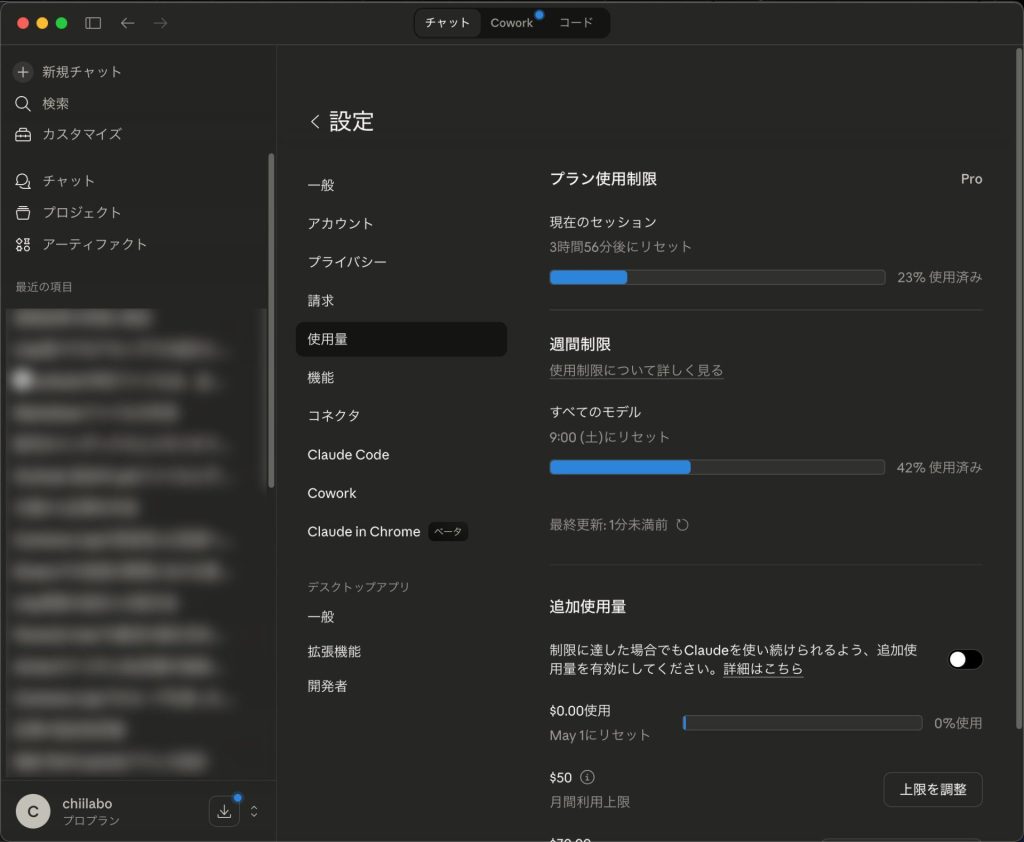Select the 使用量 settings section

(401, 339)
